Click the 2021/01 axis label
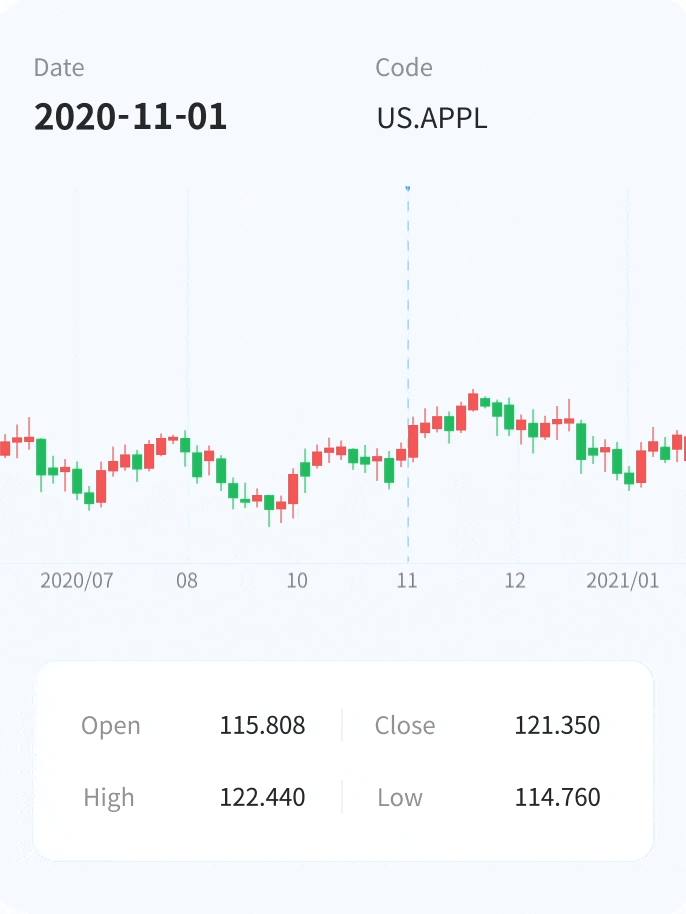The width and height of the screenshot is (686, 914). (623, 581)
